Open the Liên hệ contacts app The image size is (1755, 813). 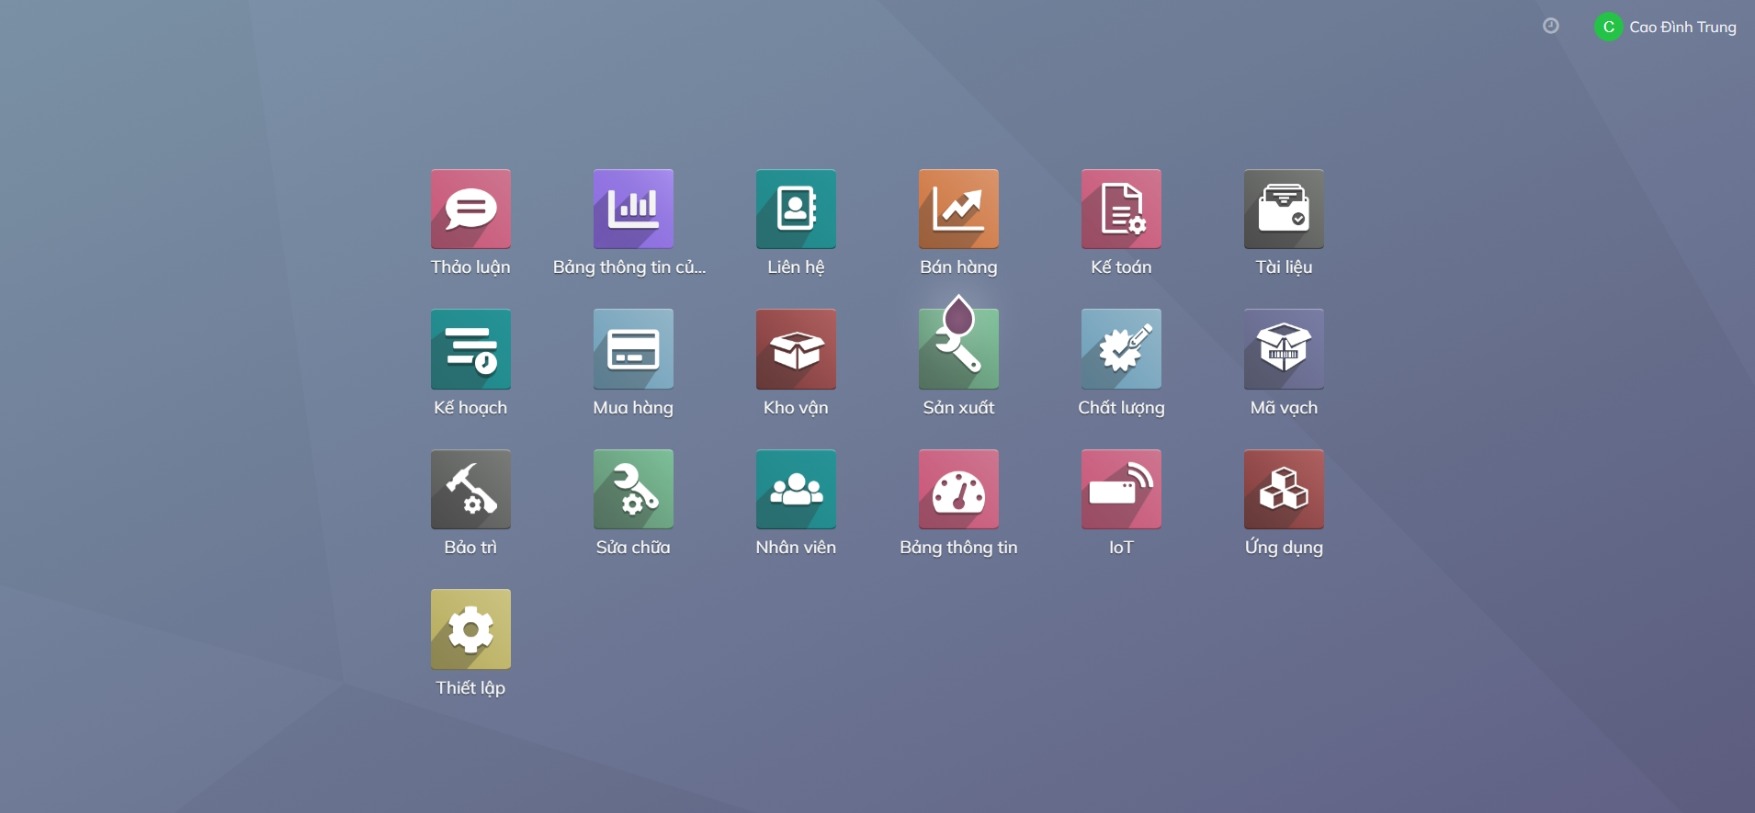(795, 209)
